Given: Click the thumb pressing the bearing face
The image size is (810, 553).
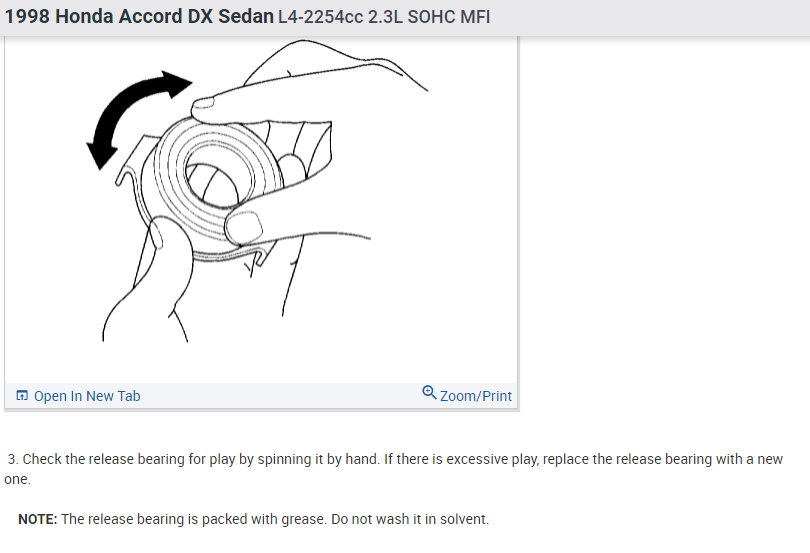Looking at the screenshot, I should point(243,227).
